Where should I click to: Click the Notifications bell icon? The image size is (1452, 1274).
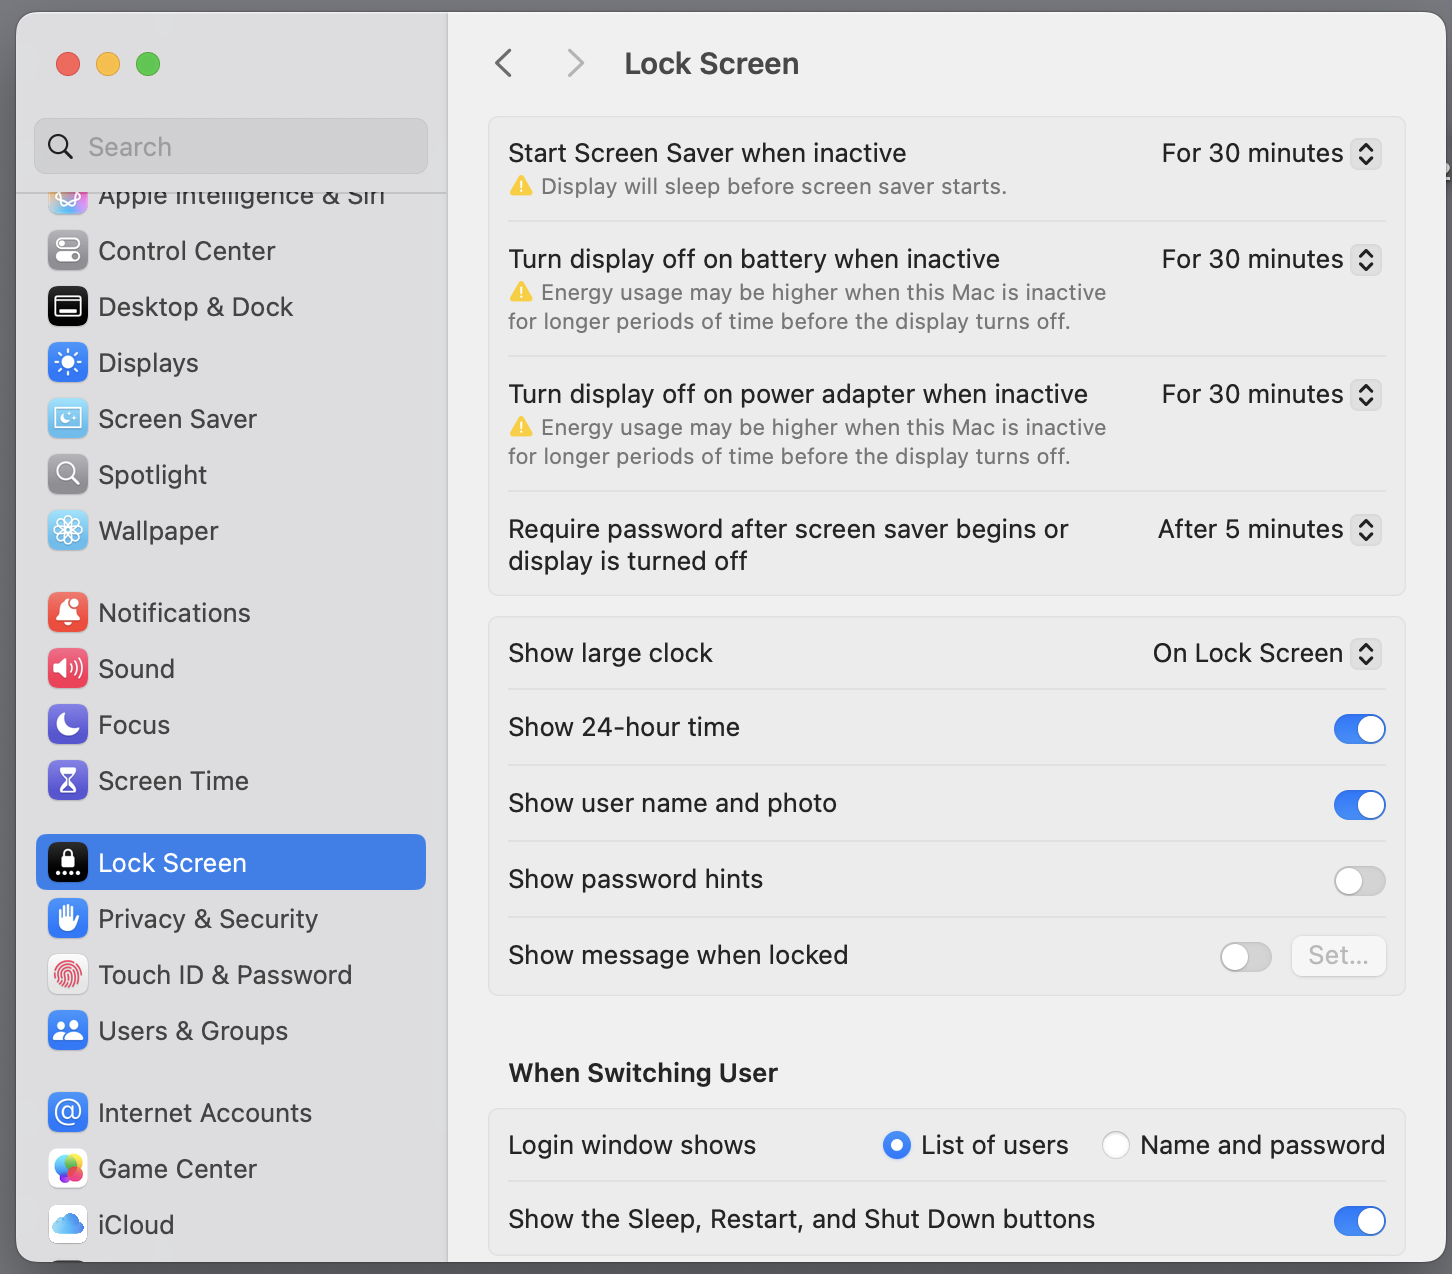point(68,613)
